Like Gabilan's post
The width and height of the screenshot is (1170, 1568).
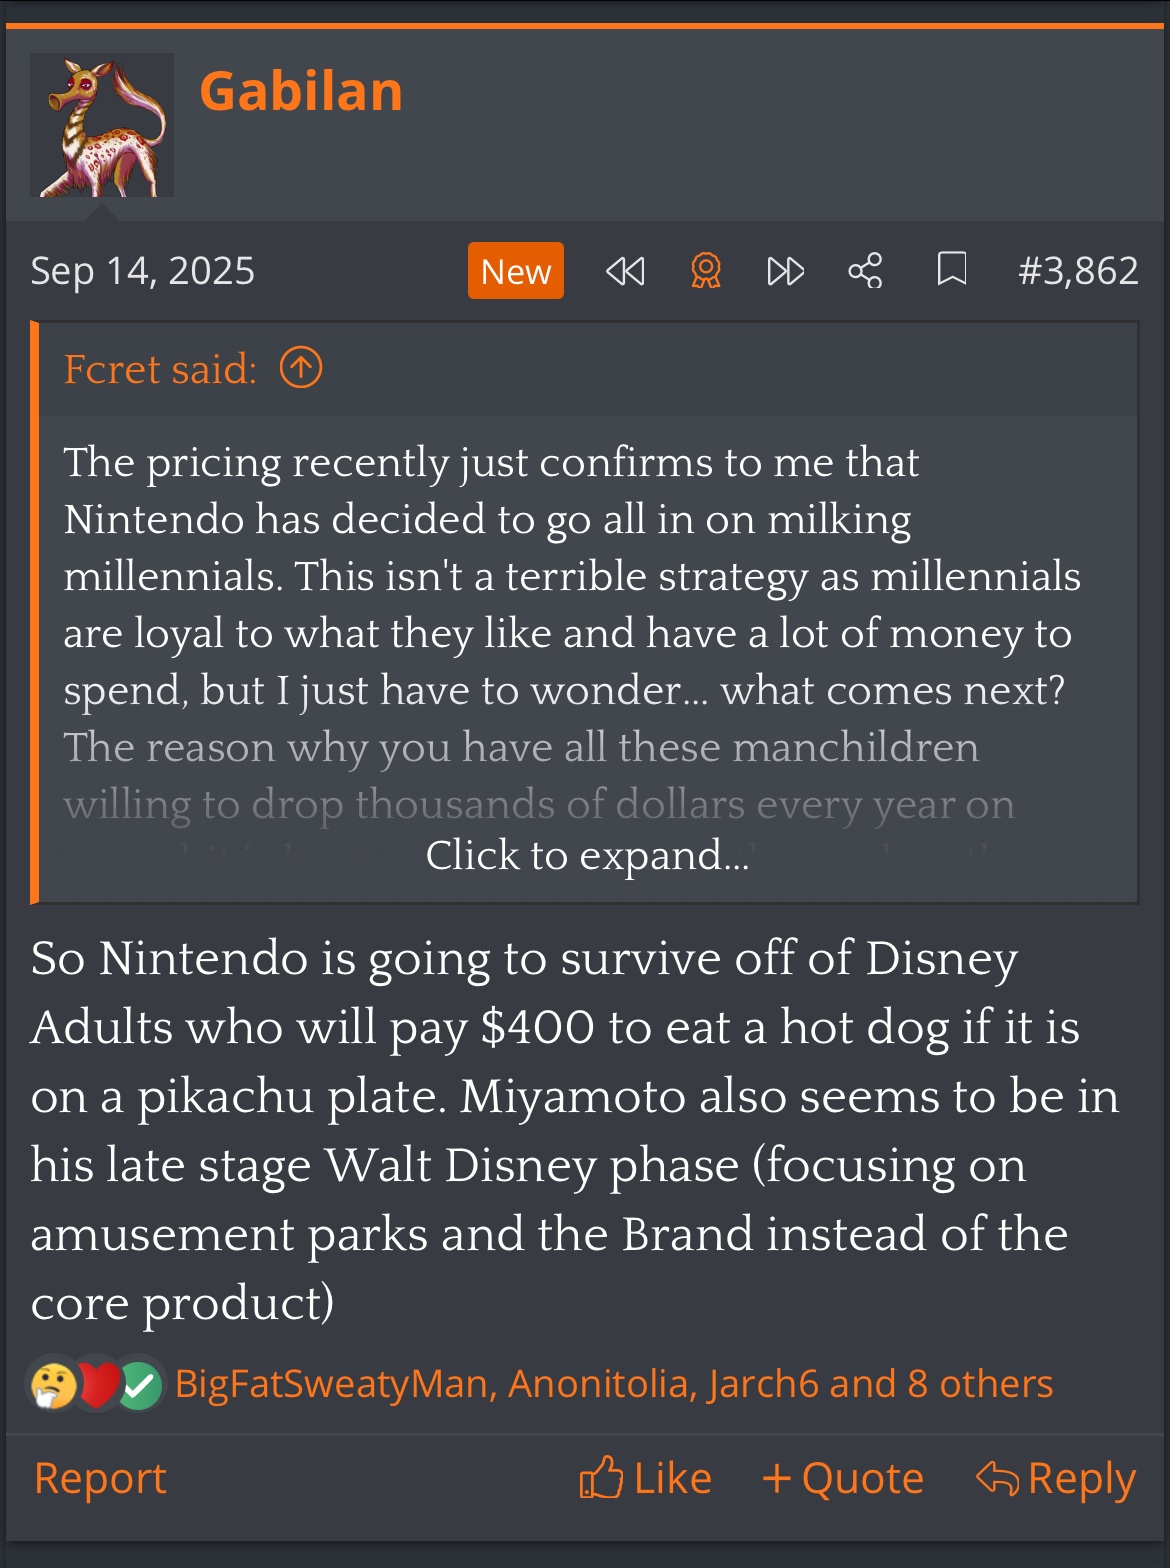pos(646,1479)
